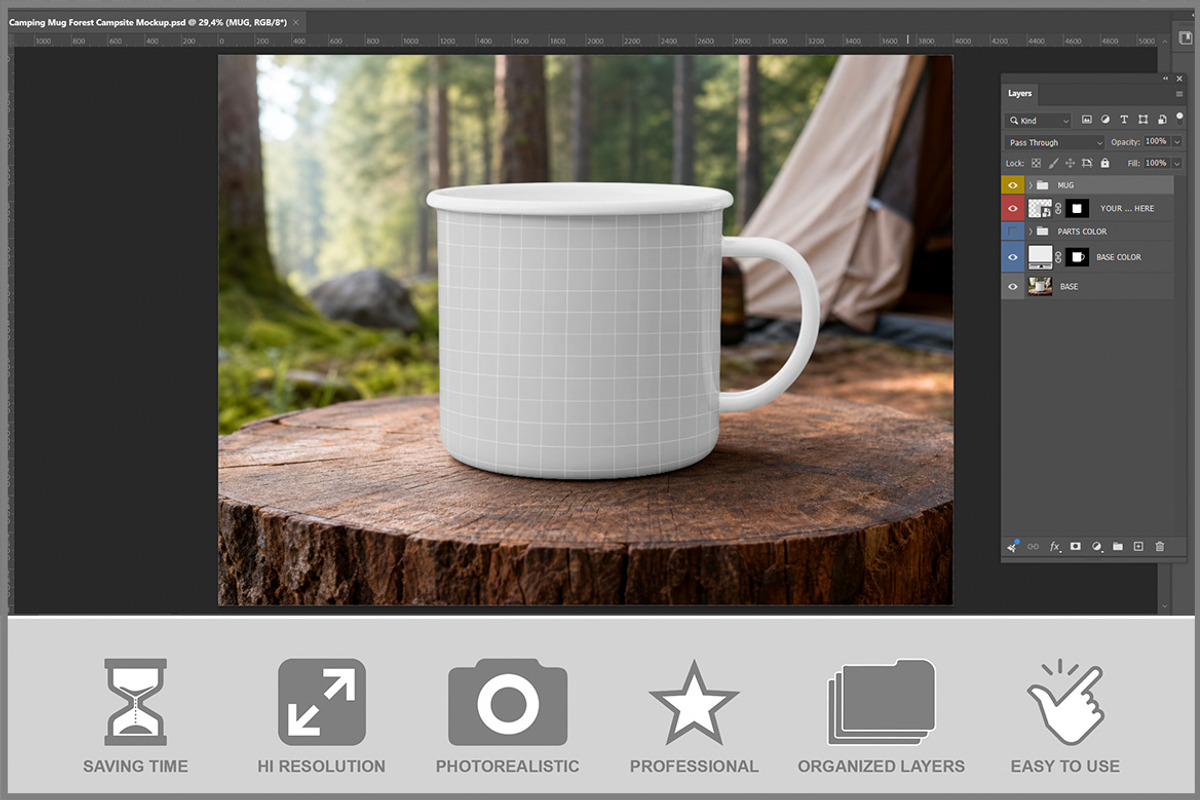Select the BASE layer photo thumbnail
This screenshot has height=800, width=1200.
(1040, 286)
